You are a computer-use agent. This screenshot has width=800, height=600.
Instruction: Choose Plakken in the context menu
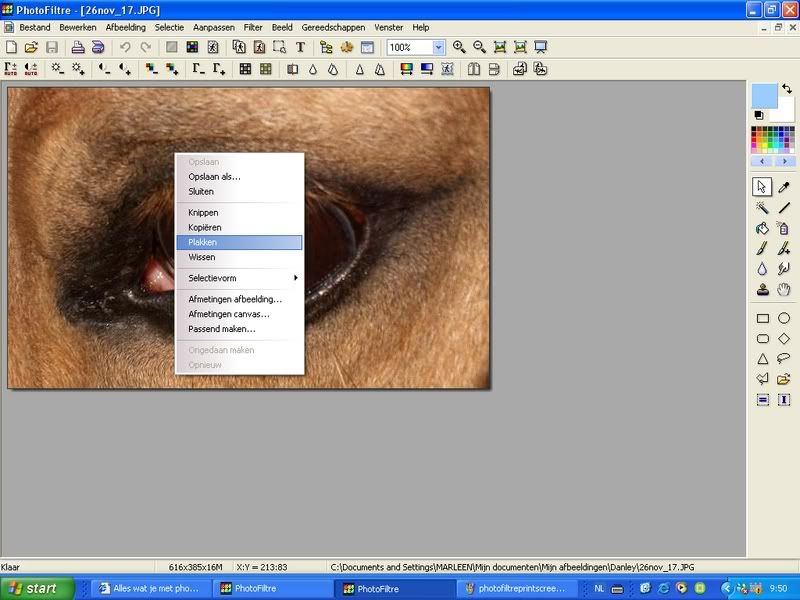pyautogui.click(x=239, y=242)
